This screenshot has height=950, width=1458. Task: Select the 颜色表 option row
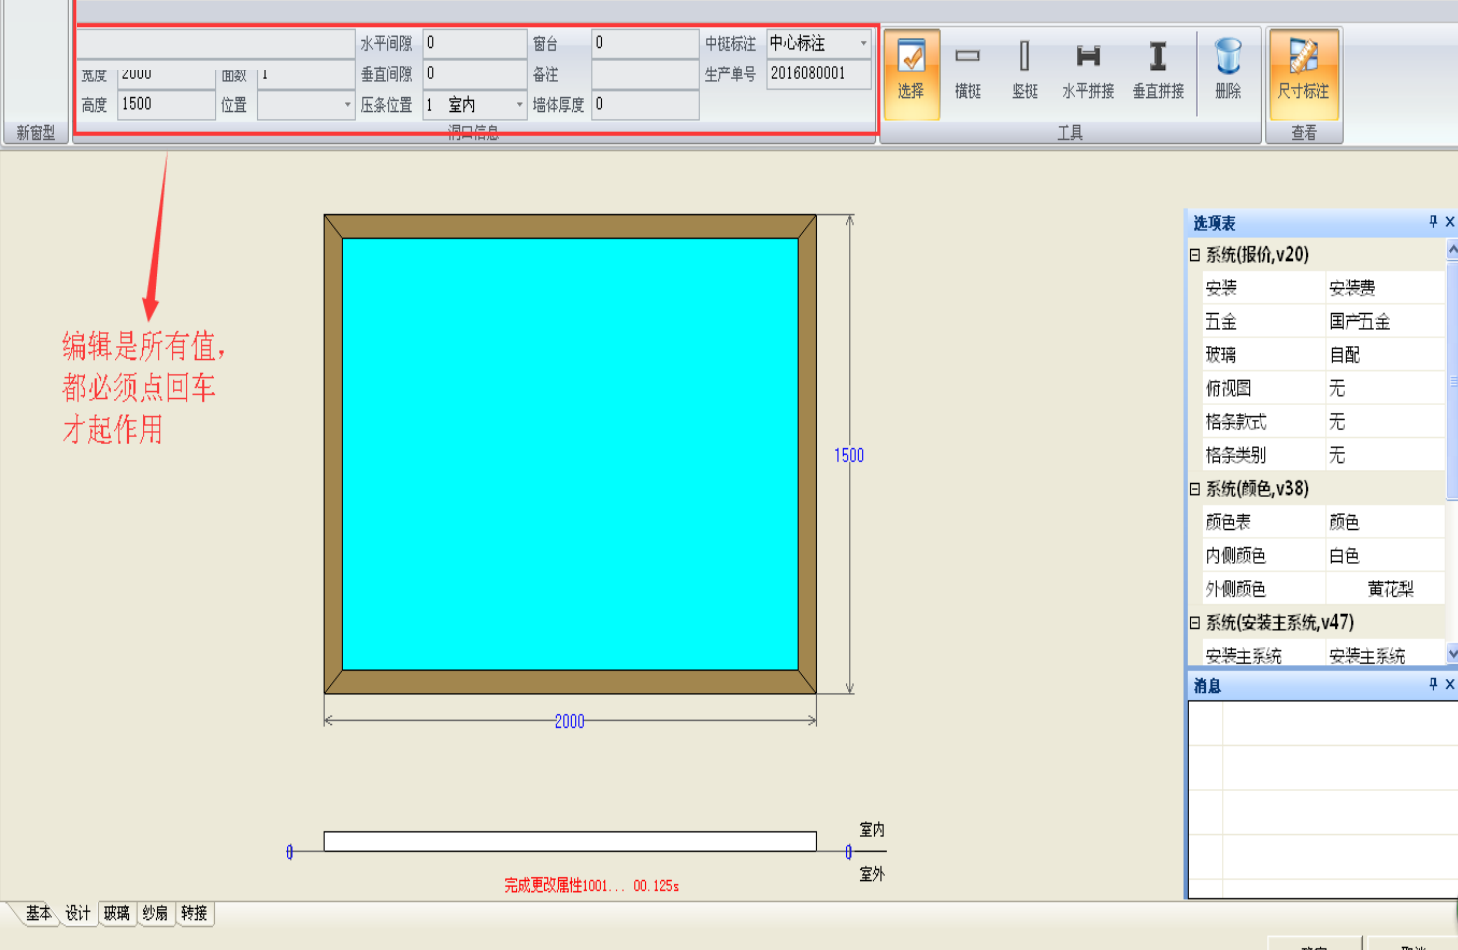1324,522
